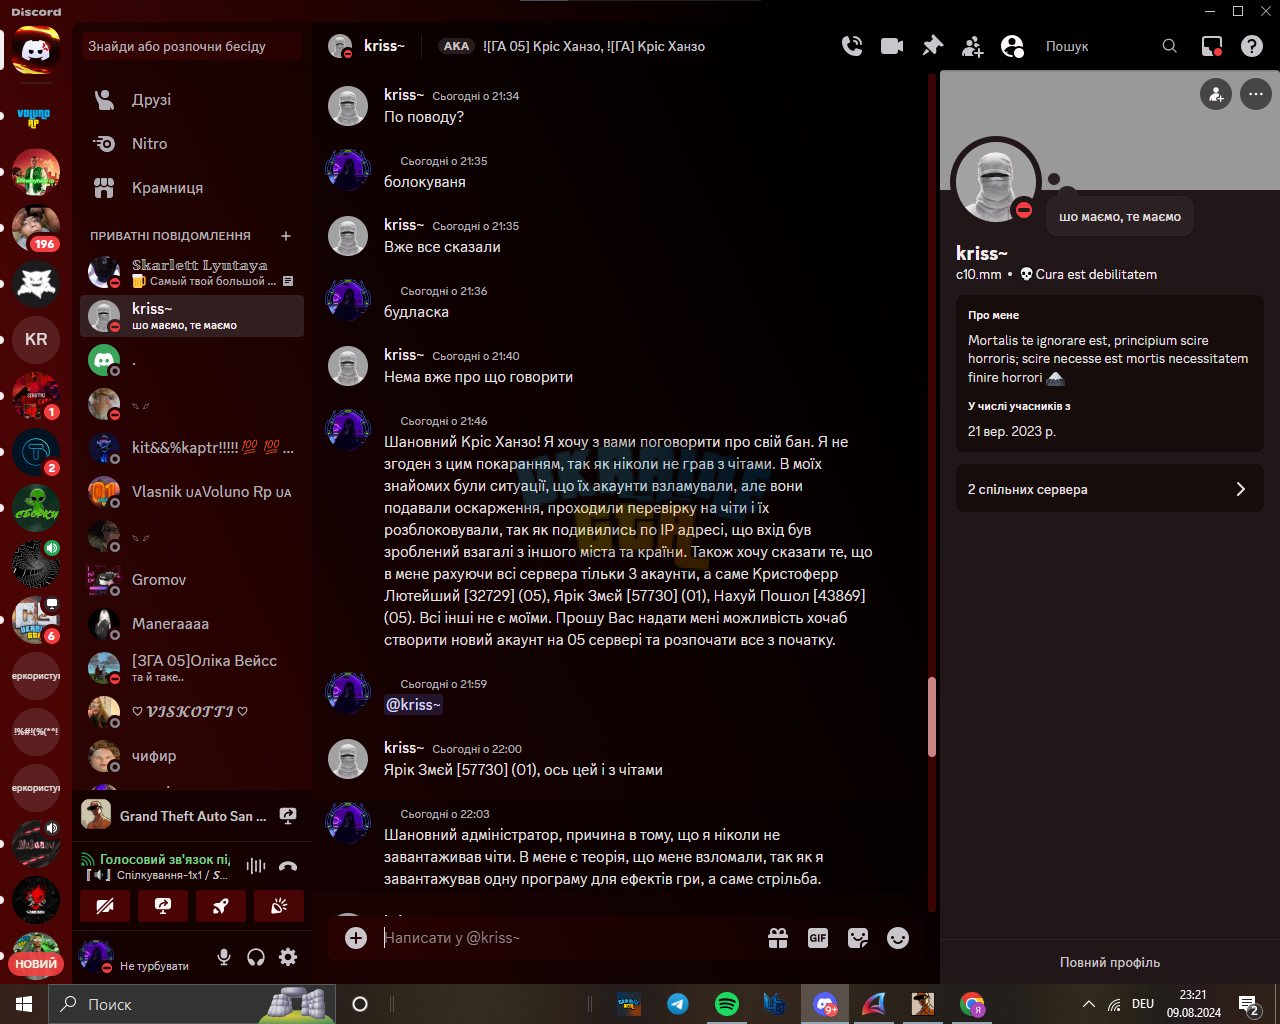Open the GIF picker
Screen dimensions: 1280x1024
point(818,938)
